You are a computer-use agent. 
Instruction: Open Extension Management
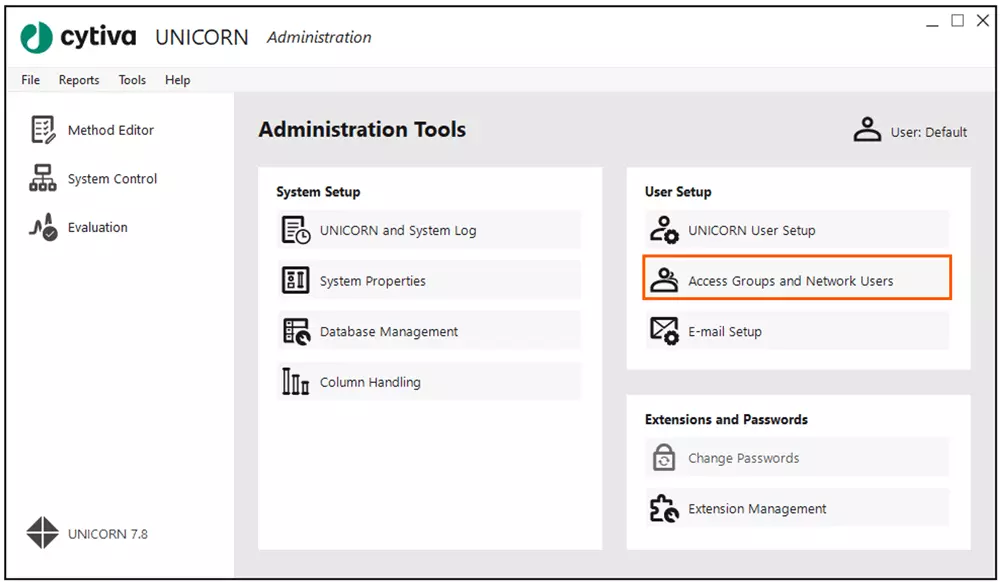click(x=795, y=508)
